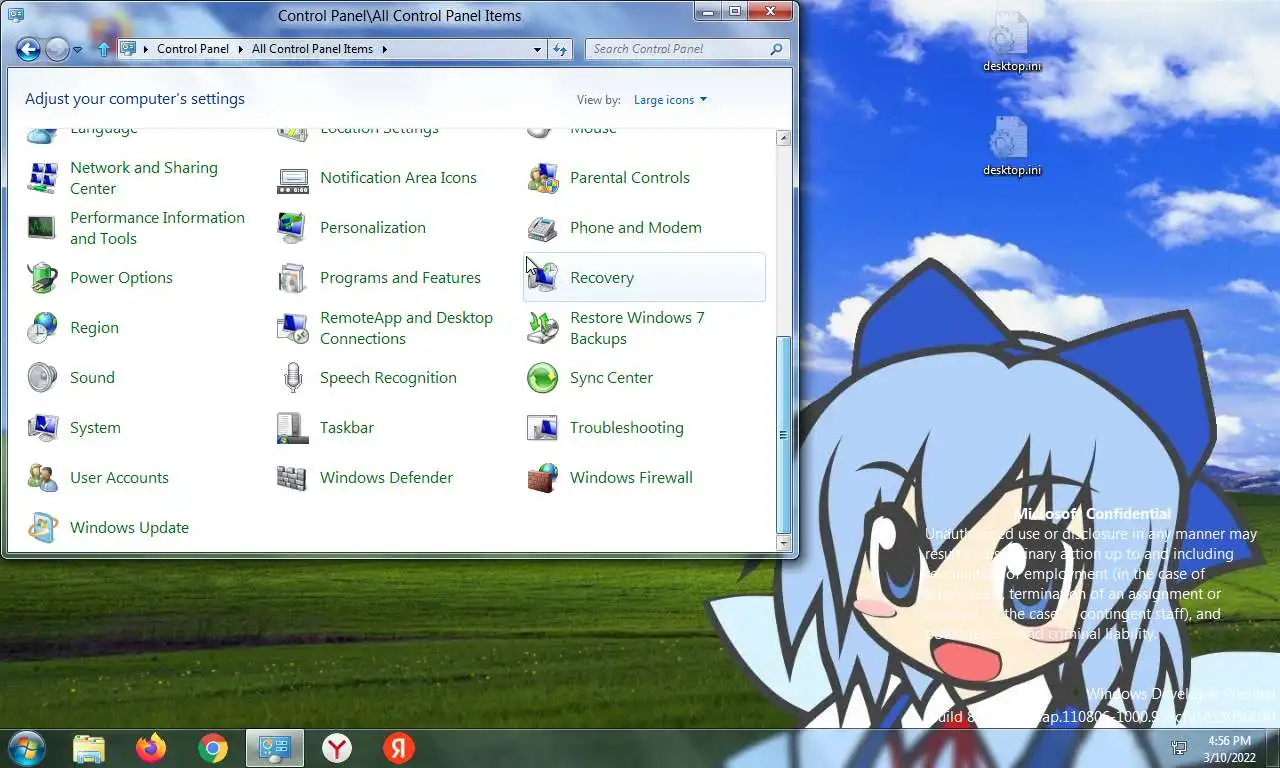Launch Google Chrome from the taskbar

[x=212, y=748]
